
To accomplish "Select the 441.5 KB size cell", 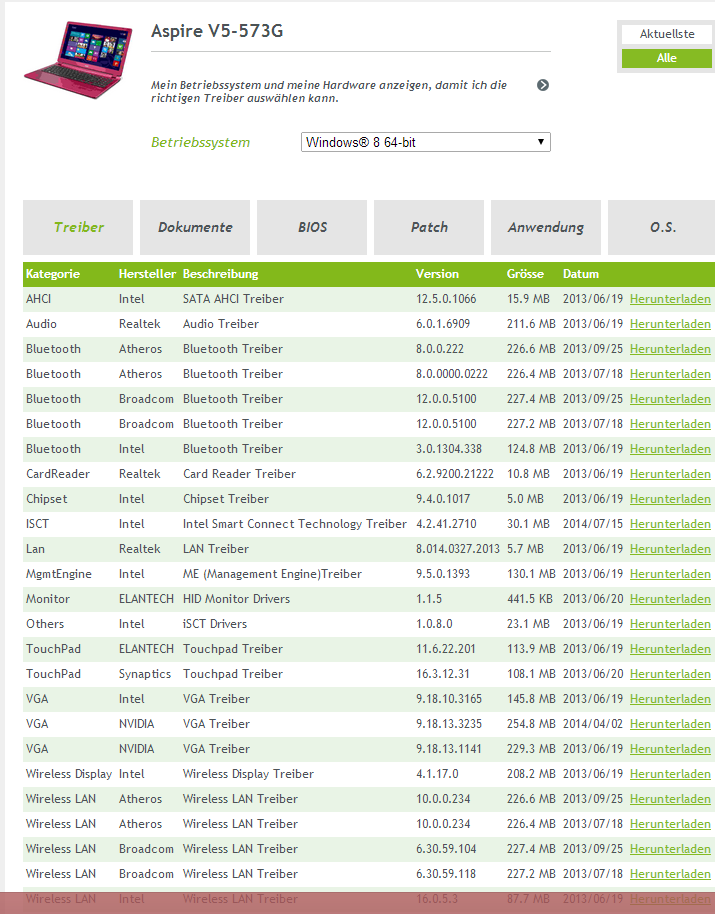I will [x=528, y=599].
